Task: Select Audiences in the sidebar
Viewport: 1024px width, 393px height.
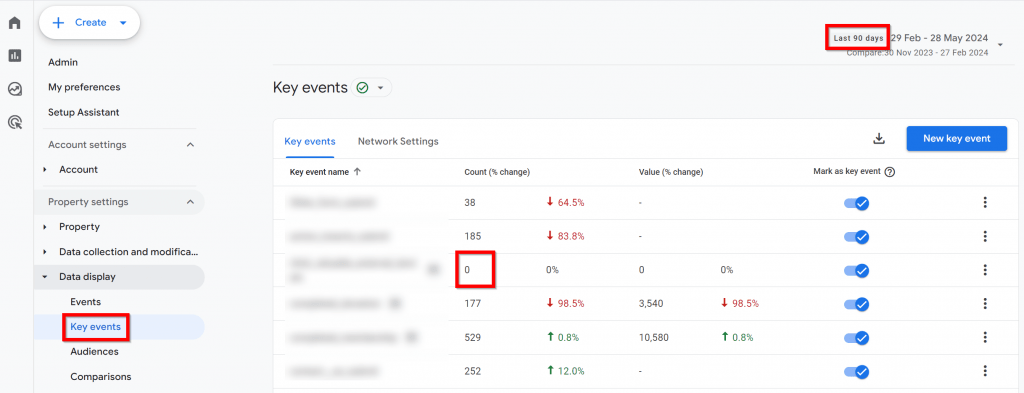Action: coord(94,351)
